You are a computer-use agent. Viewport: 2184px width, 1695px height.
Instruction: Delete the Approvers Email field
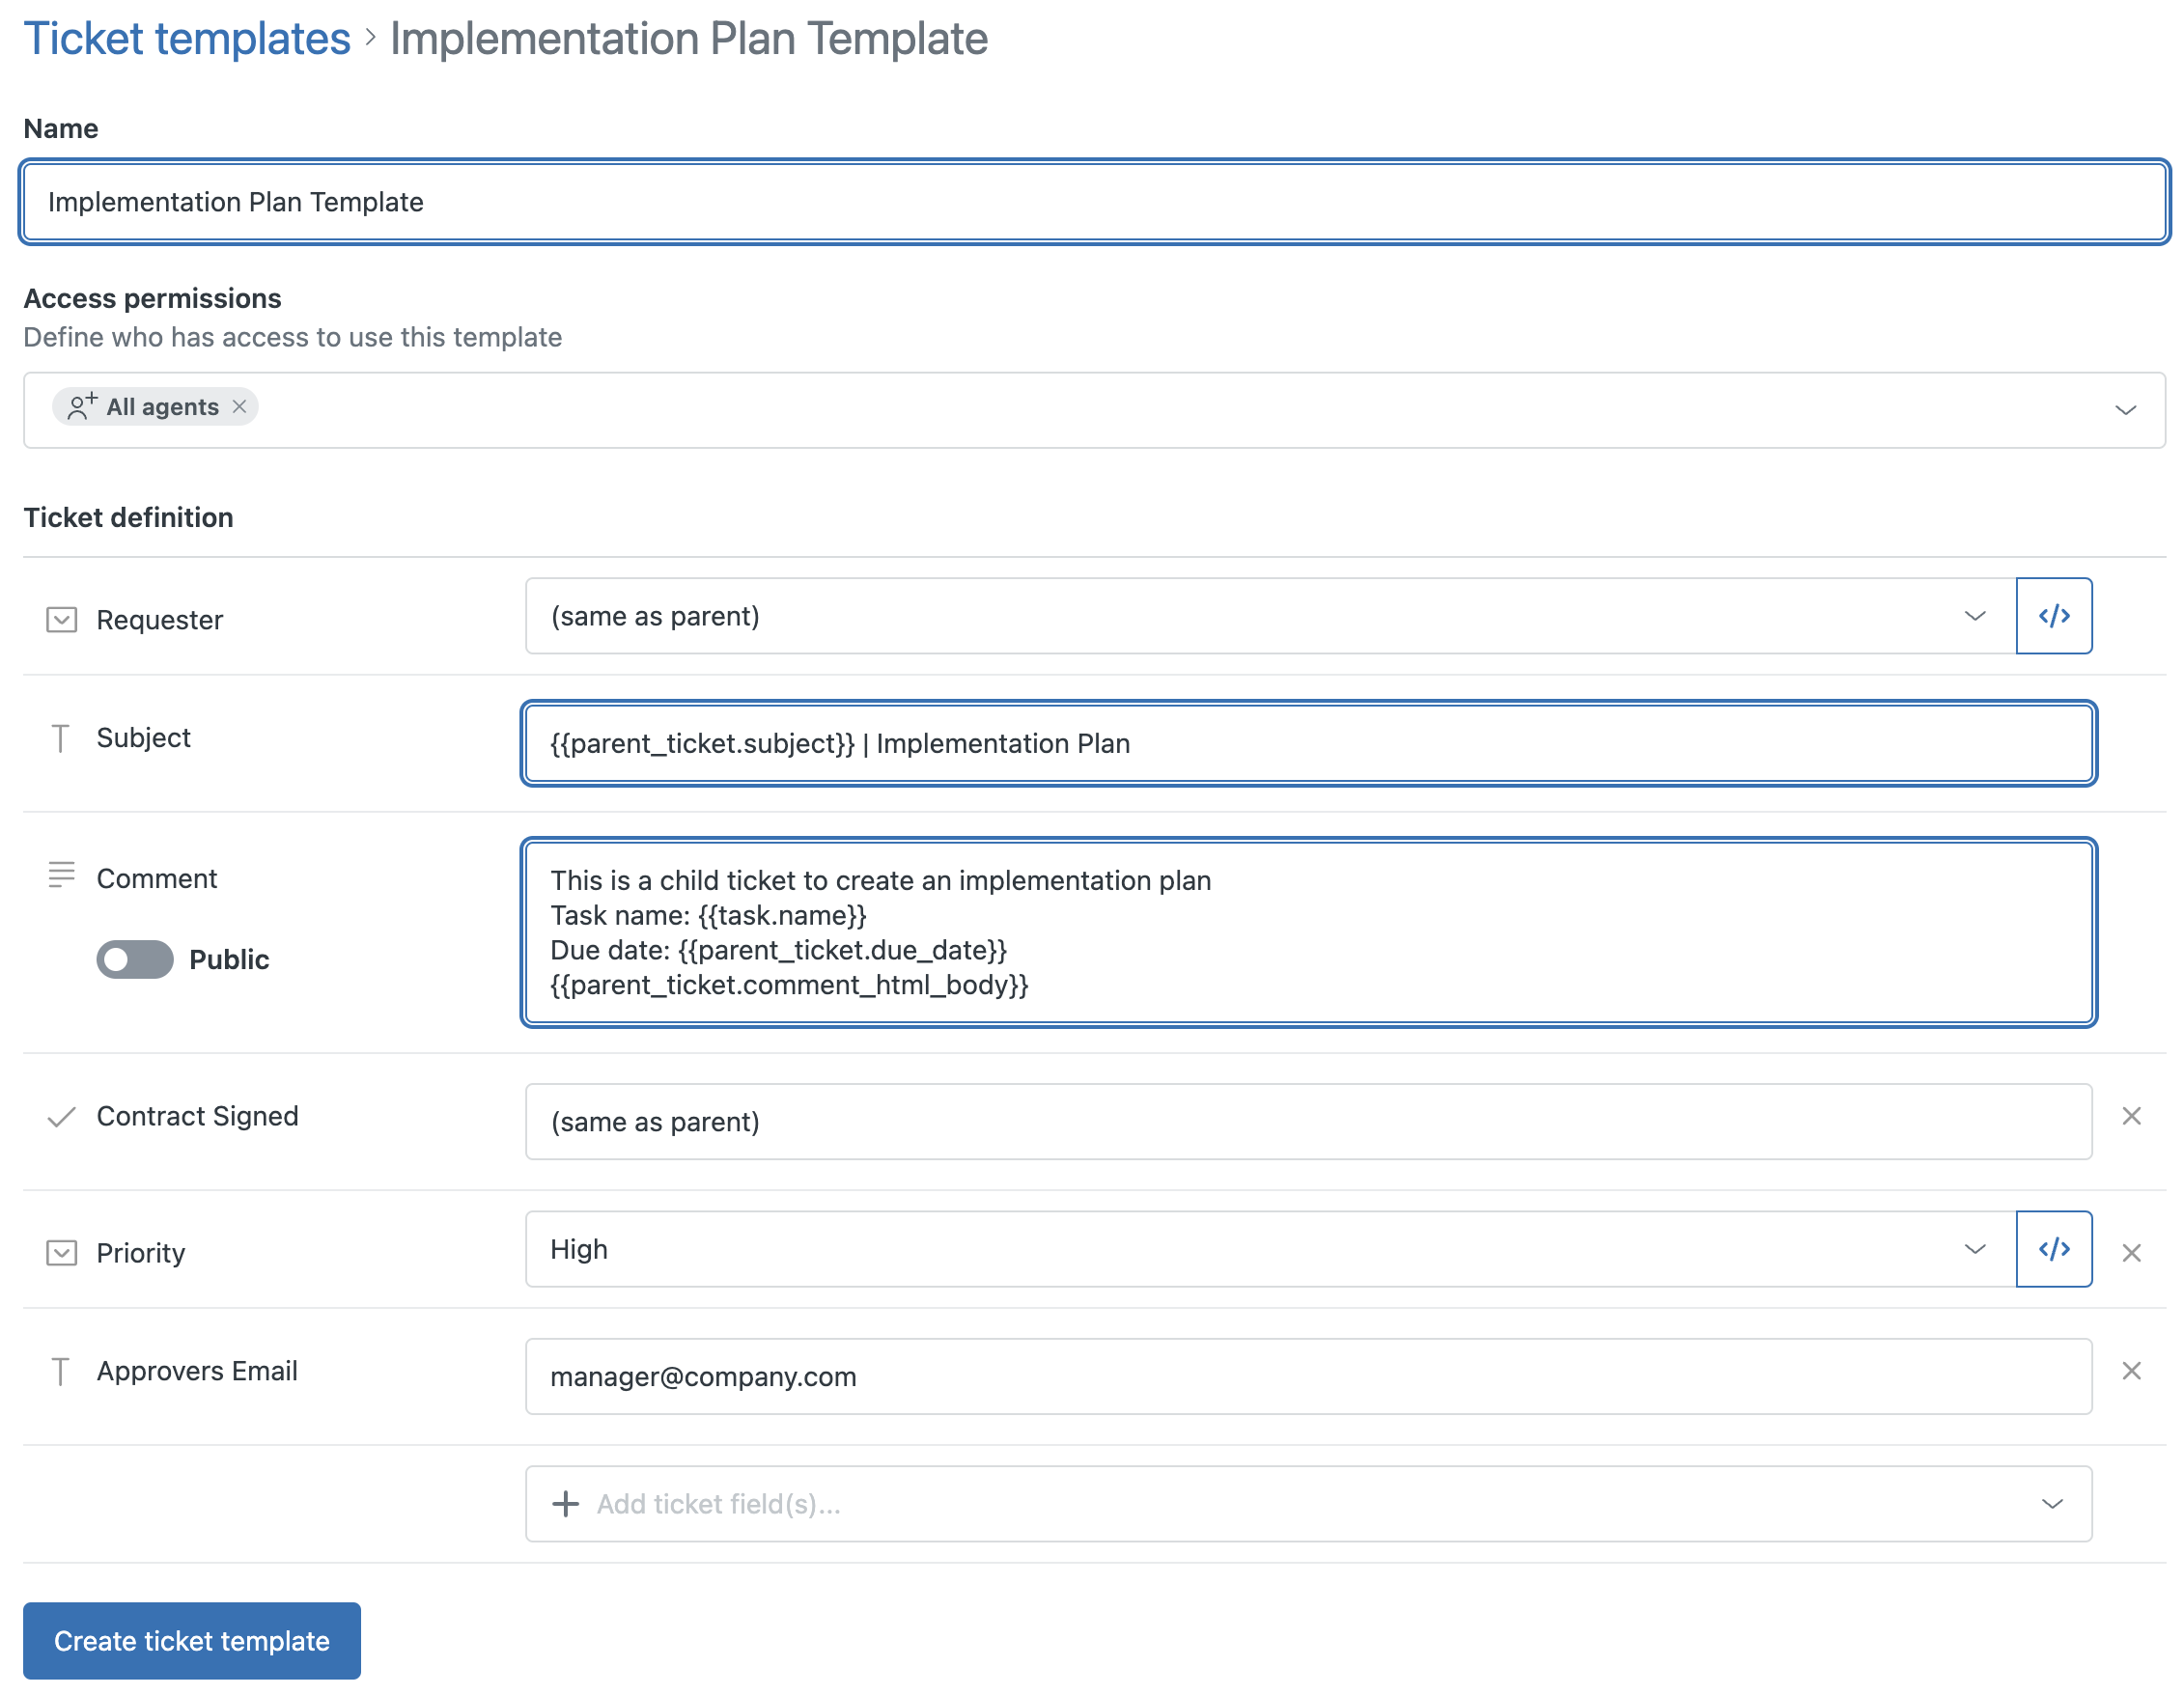[2131, 1371]
